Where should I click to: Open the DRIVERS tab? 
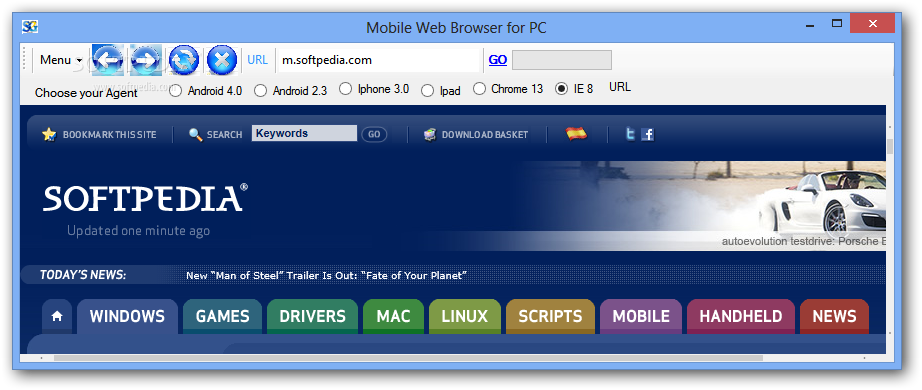(312, 316)
